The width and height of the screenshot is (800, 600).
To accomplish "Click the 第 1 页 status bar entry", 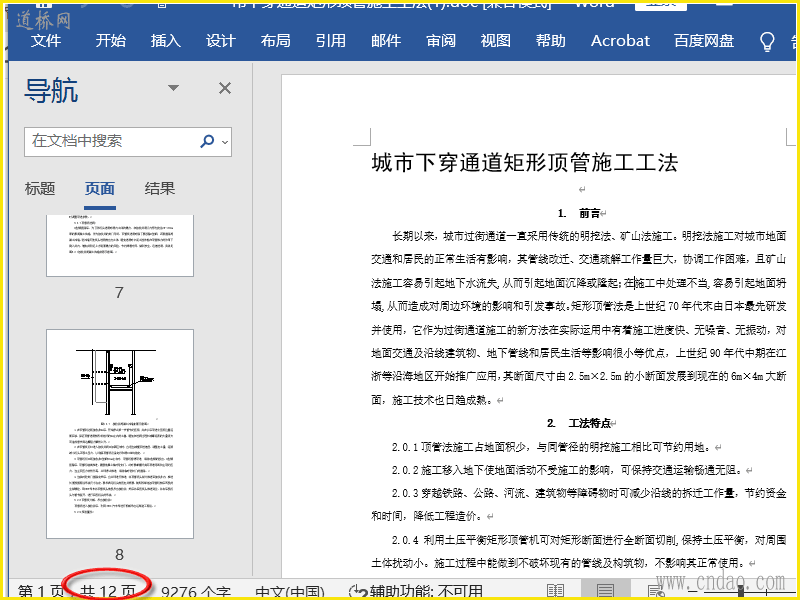I will [x=41, y=592].
